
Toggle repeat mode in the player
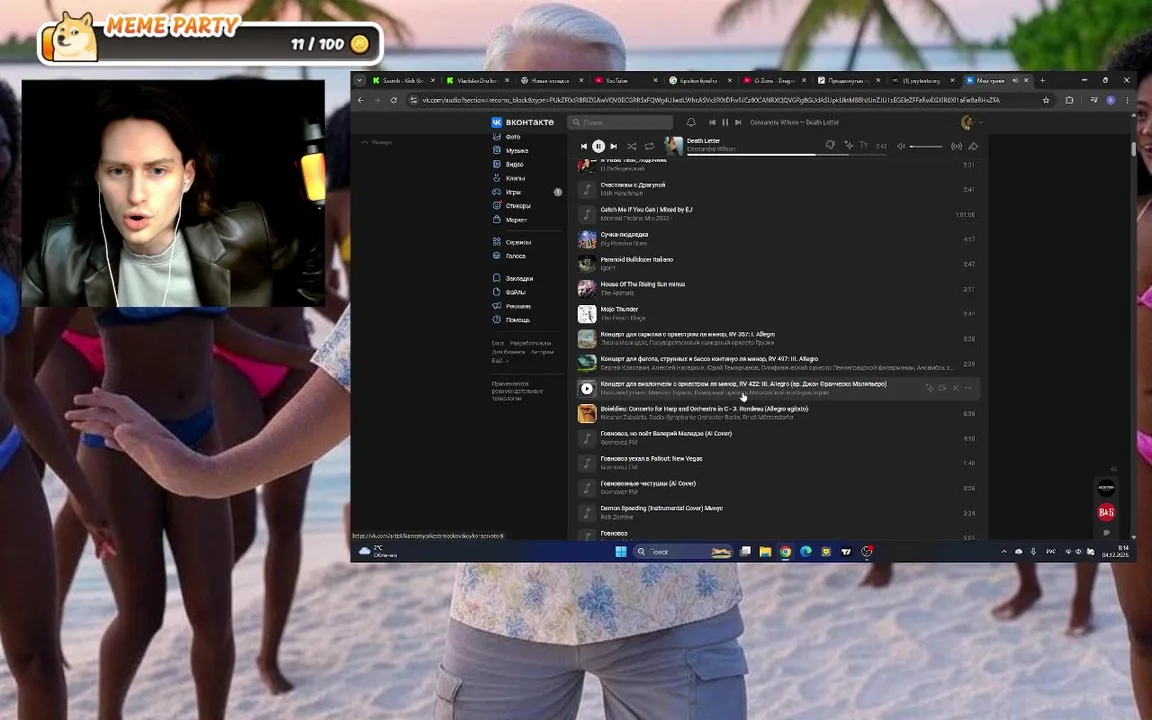pos(649,146)
